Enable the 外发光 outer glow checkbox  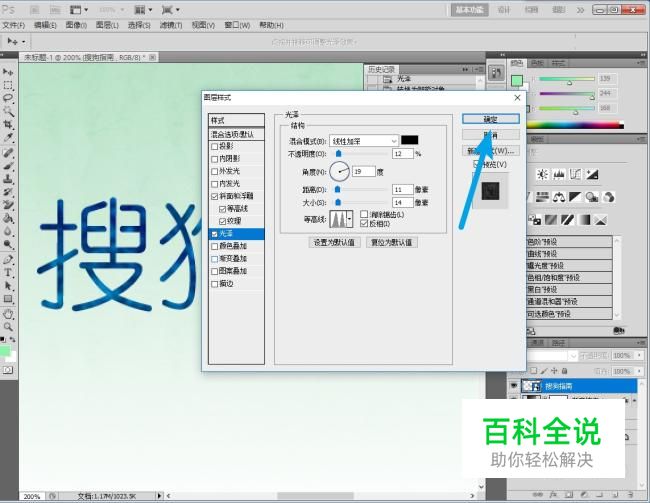[214, 171]
